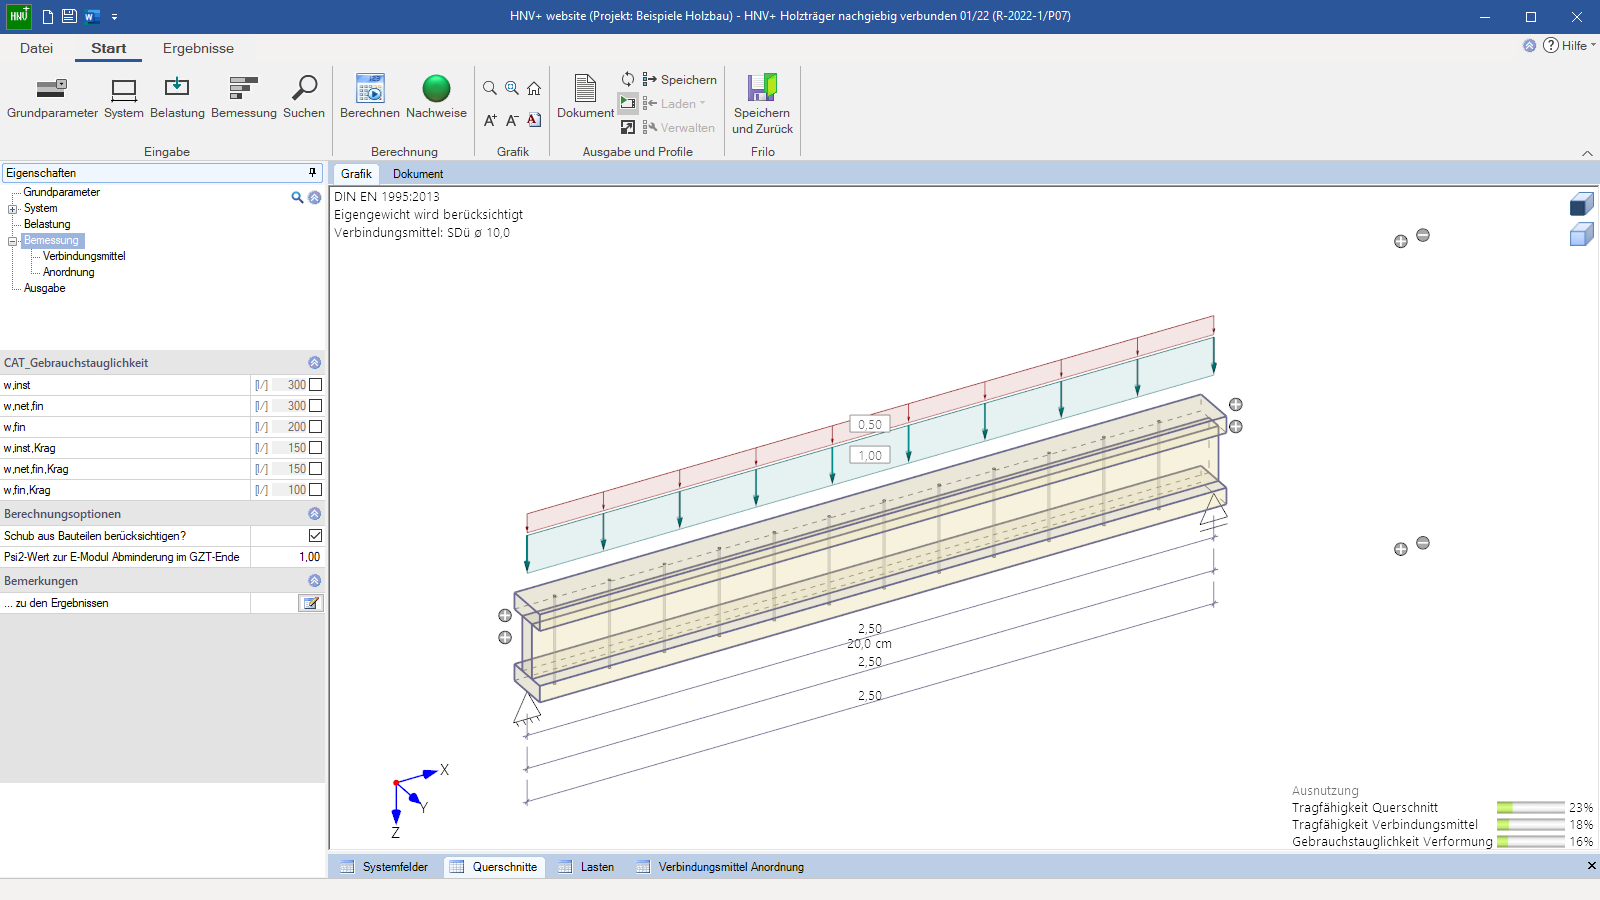Open the Bemessung design settings icon

click(x=244, y=98)
